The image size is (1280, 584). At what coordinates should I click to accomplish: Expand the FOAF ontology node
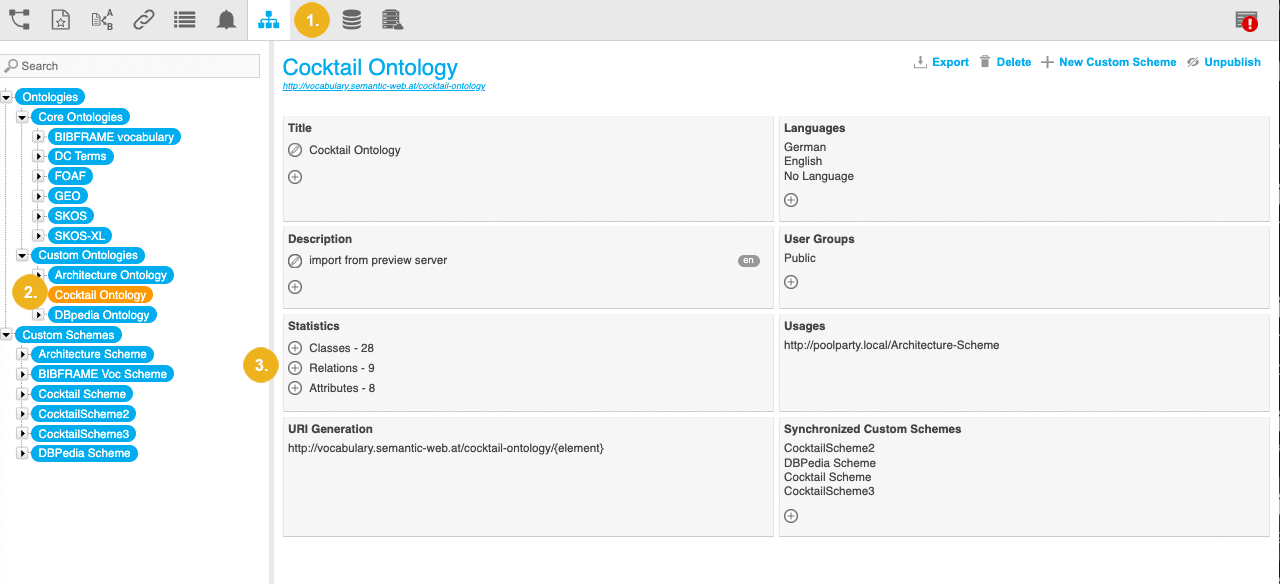(38, 175)
